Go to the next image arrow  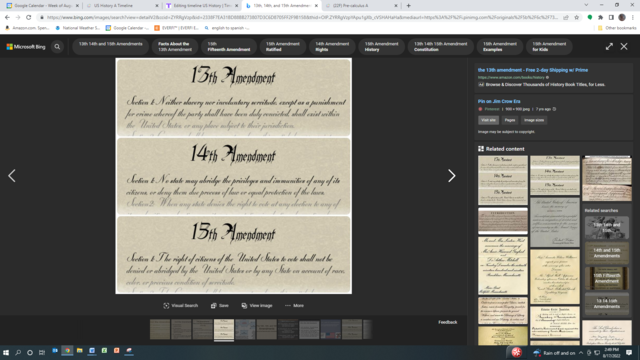point(451,176)
